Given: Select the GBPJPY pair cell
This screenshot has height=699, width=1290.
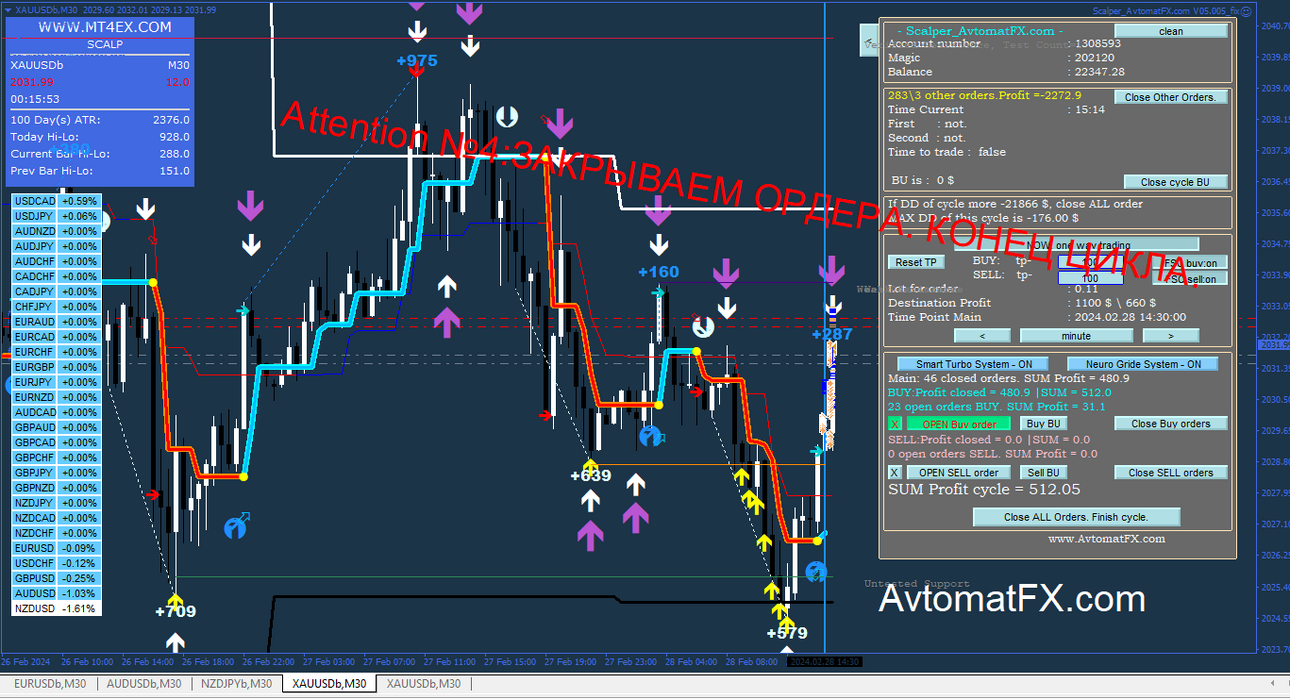Looking at the screenshot, I should [34, 472].
